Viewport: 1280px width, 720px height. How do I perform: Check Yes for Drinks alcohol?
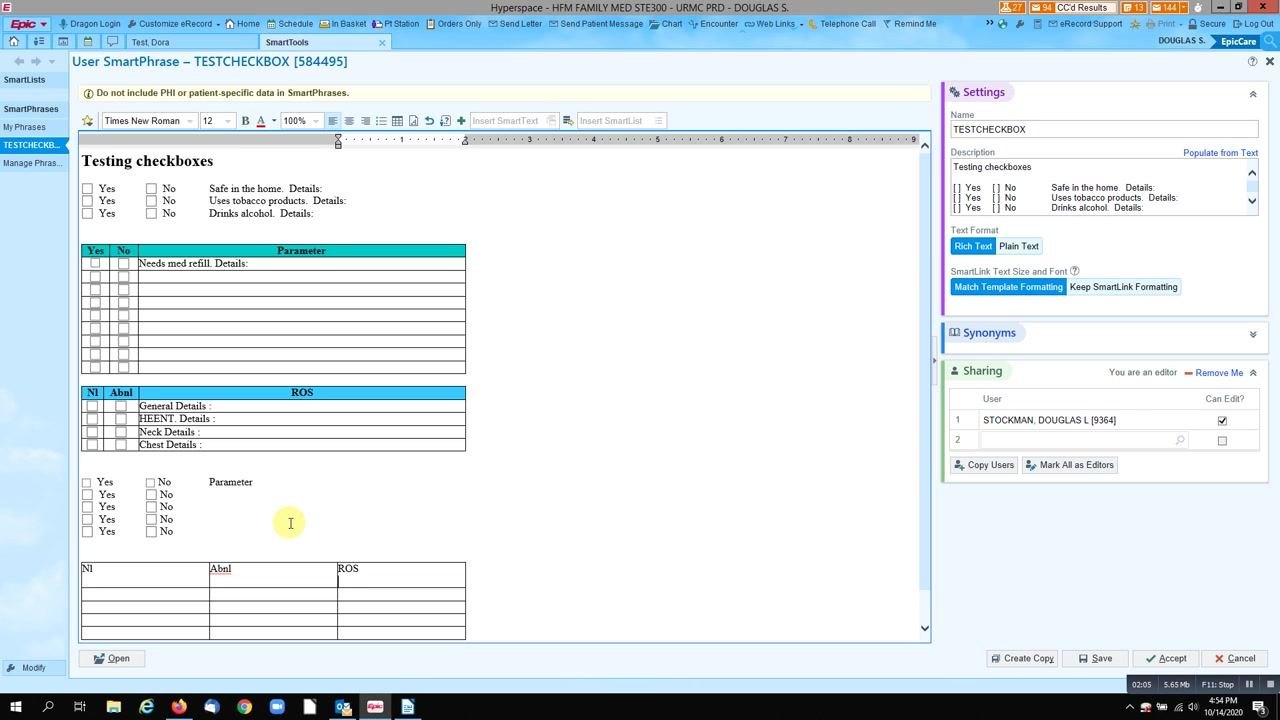(x=87, y=213)
